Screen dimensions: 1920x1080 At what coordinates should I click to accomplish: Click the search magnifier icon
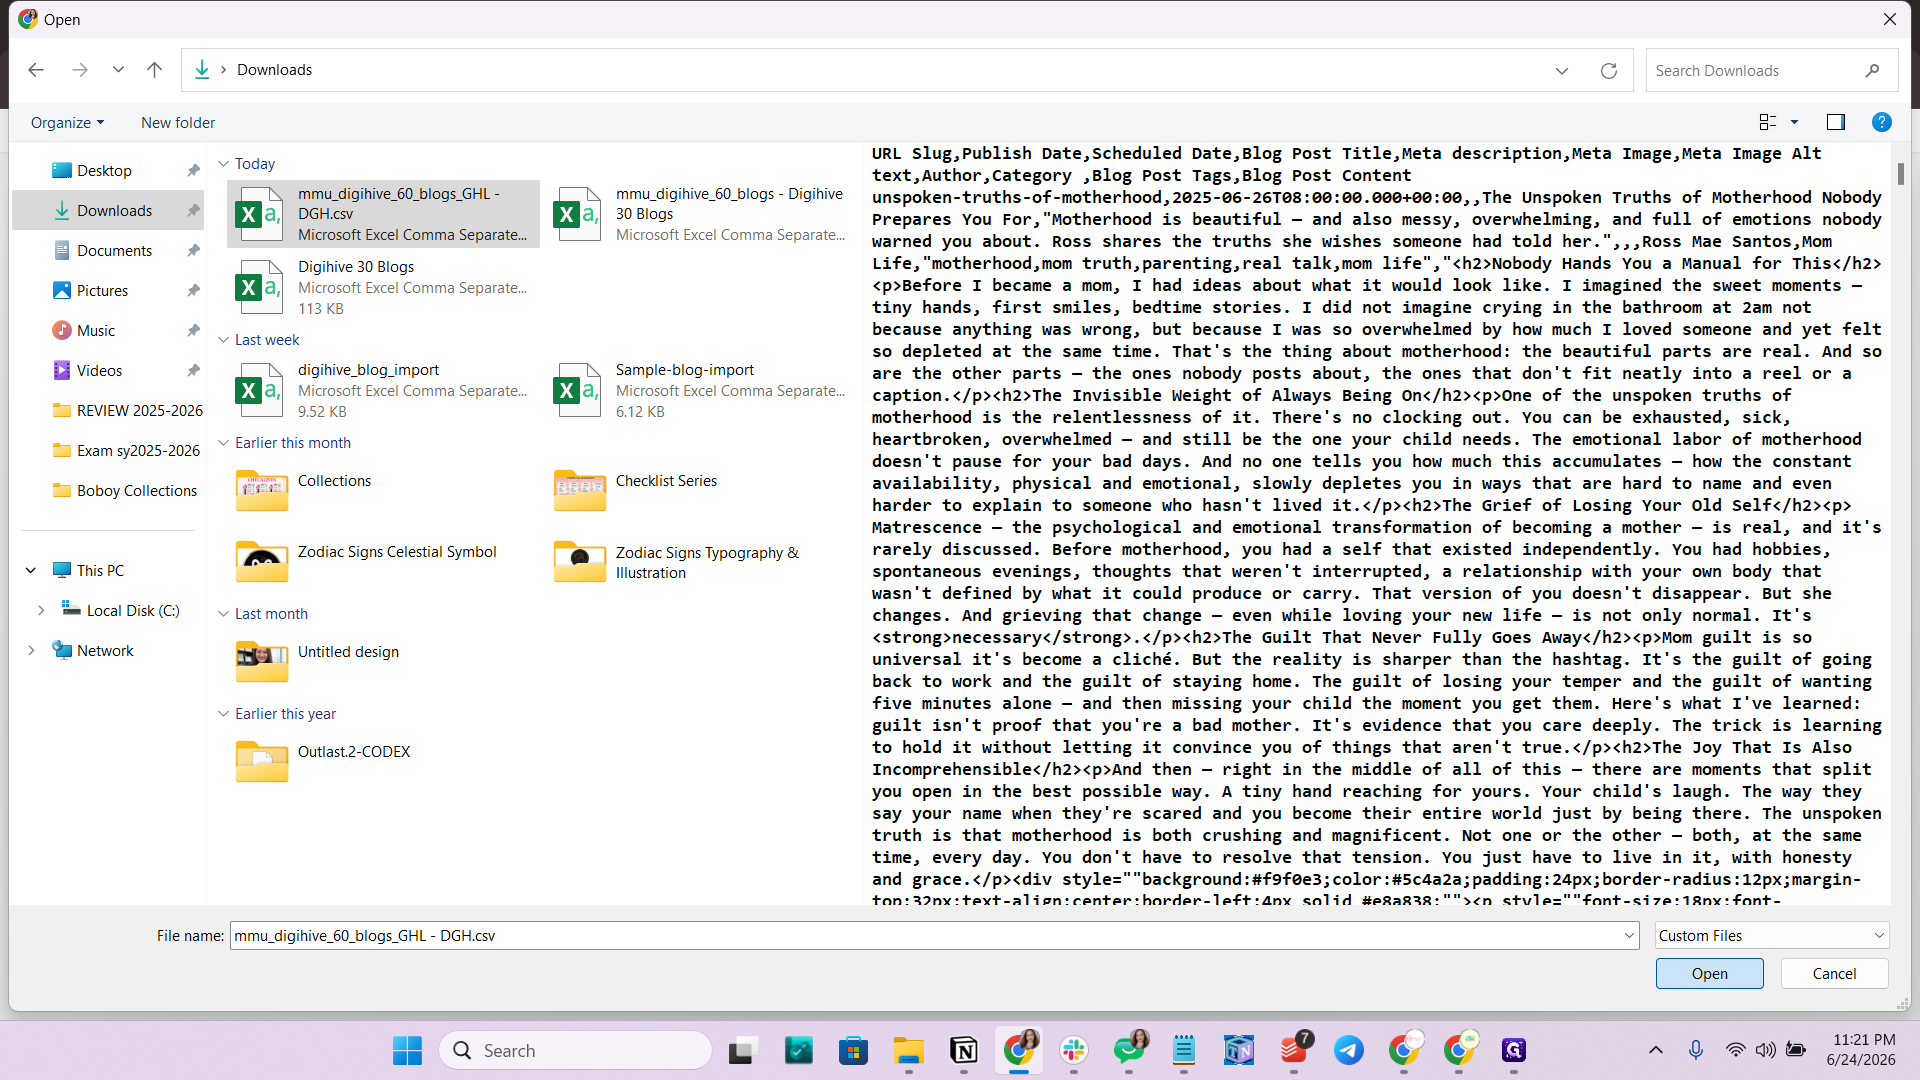[1872, 71]
